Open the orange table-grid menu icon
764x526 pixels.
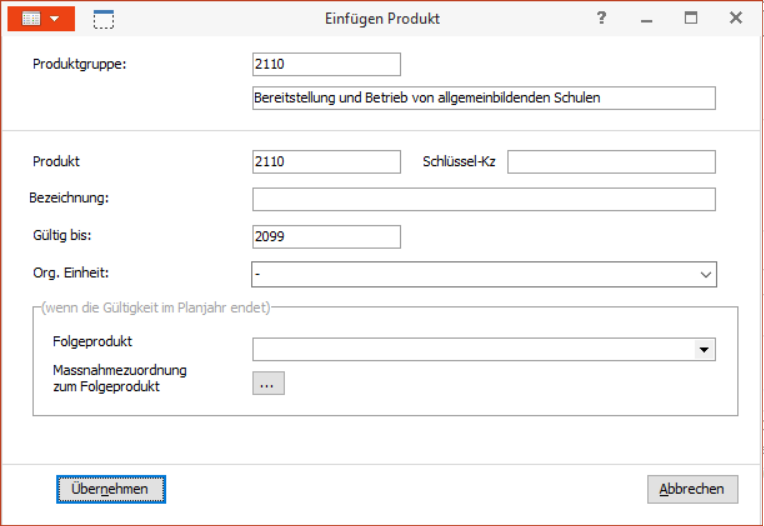(x=31, y=19)
